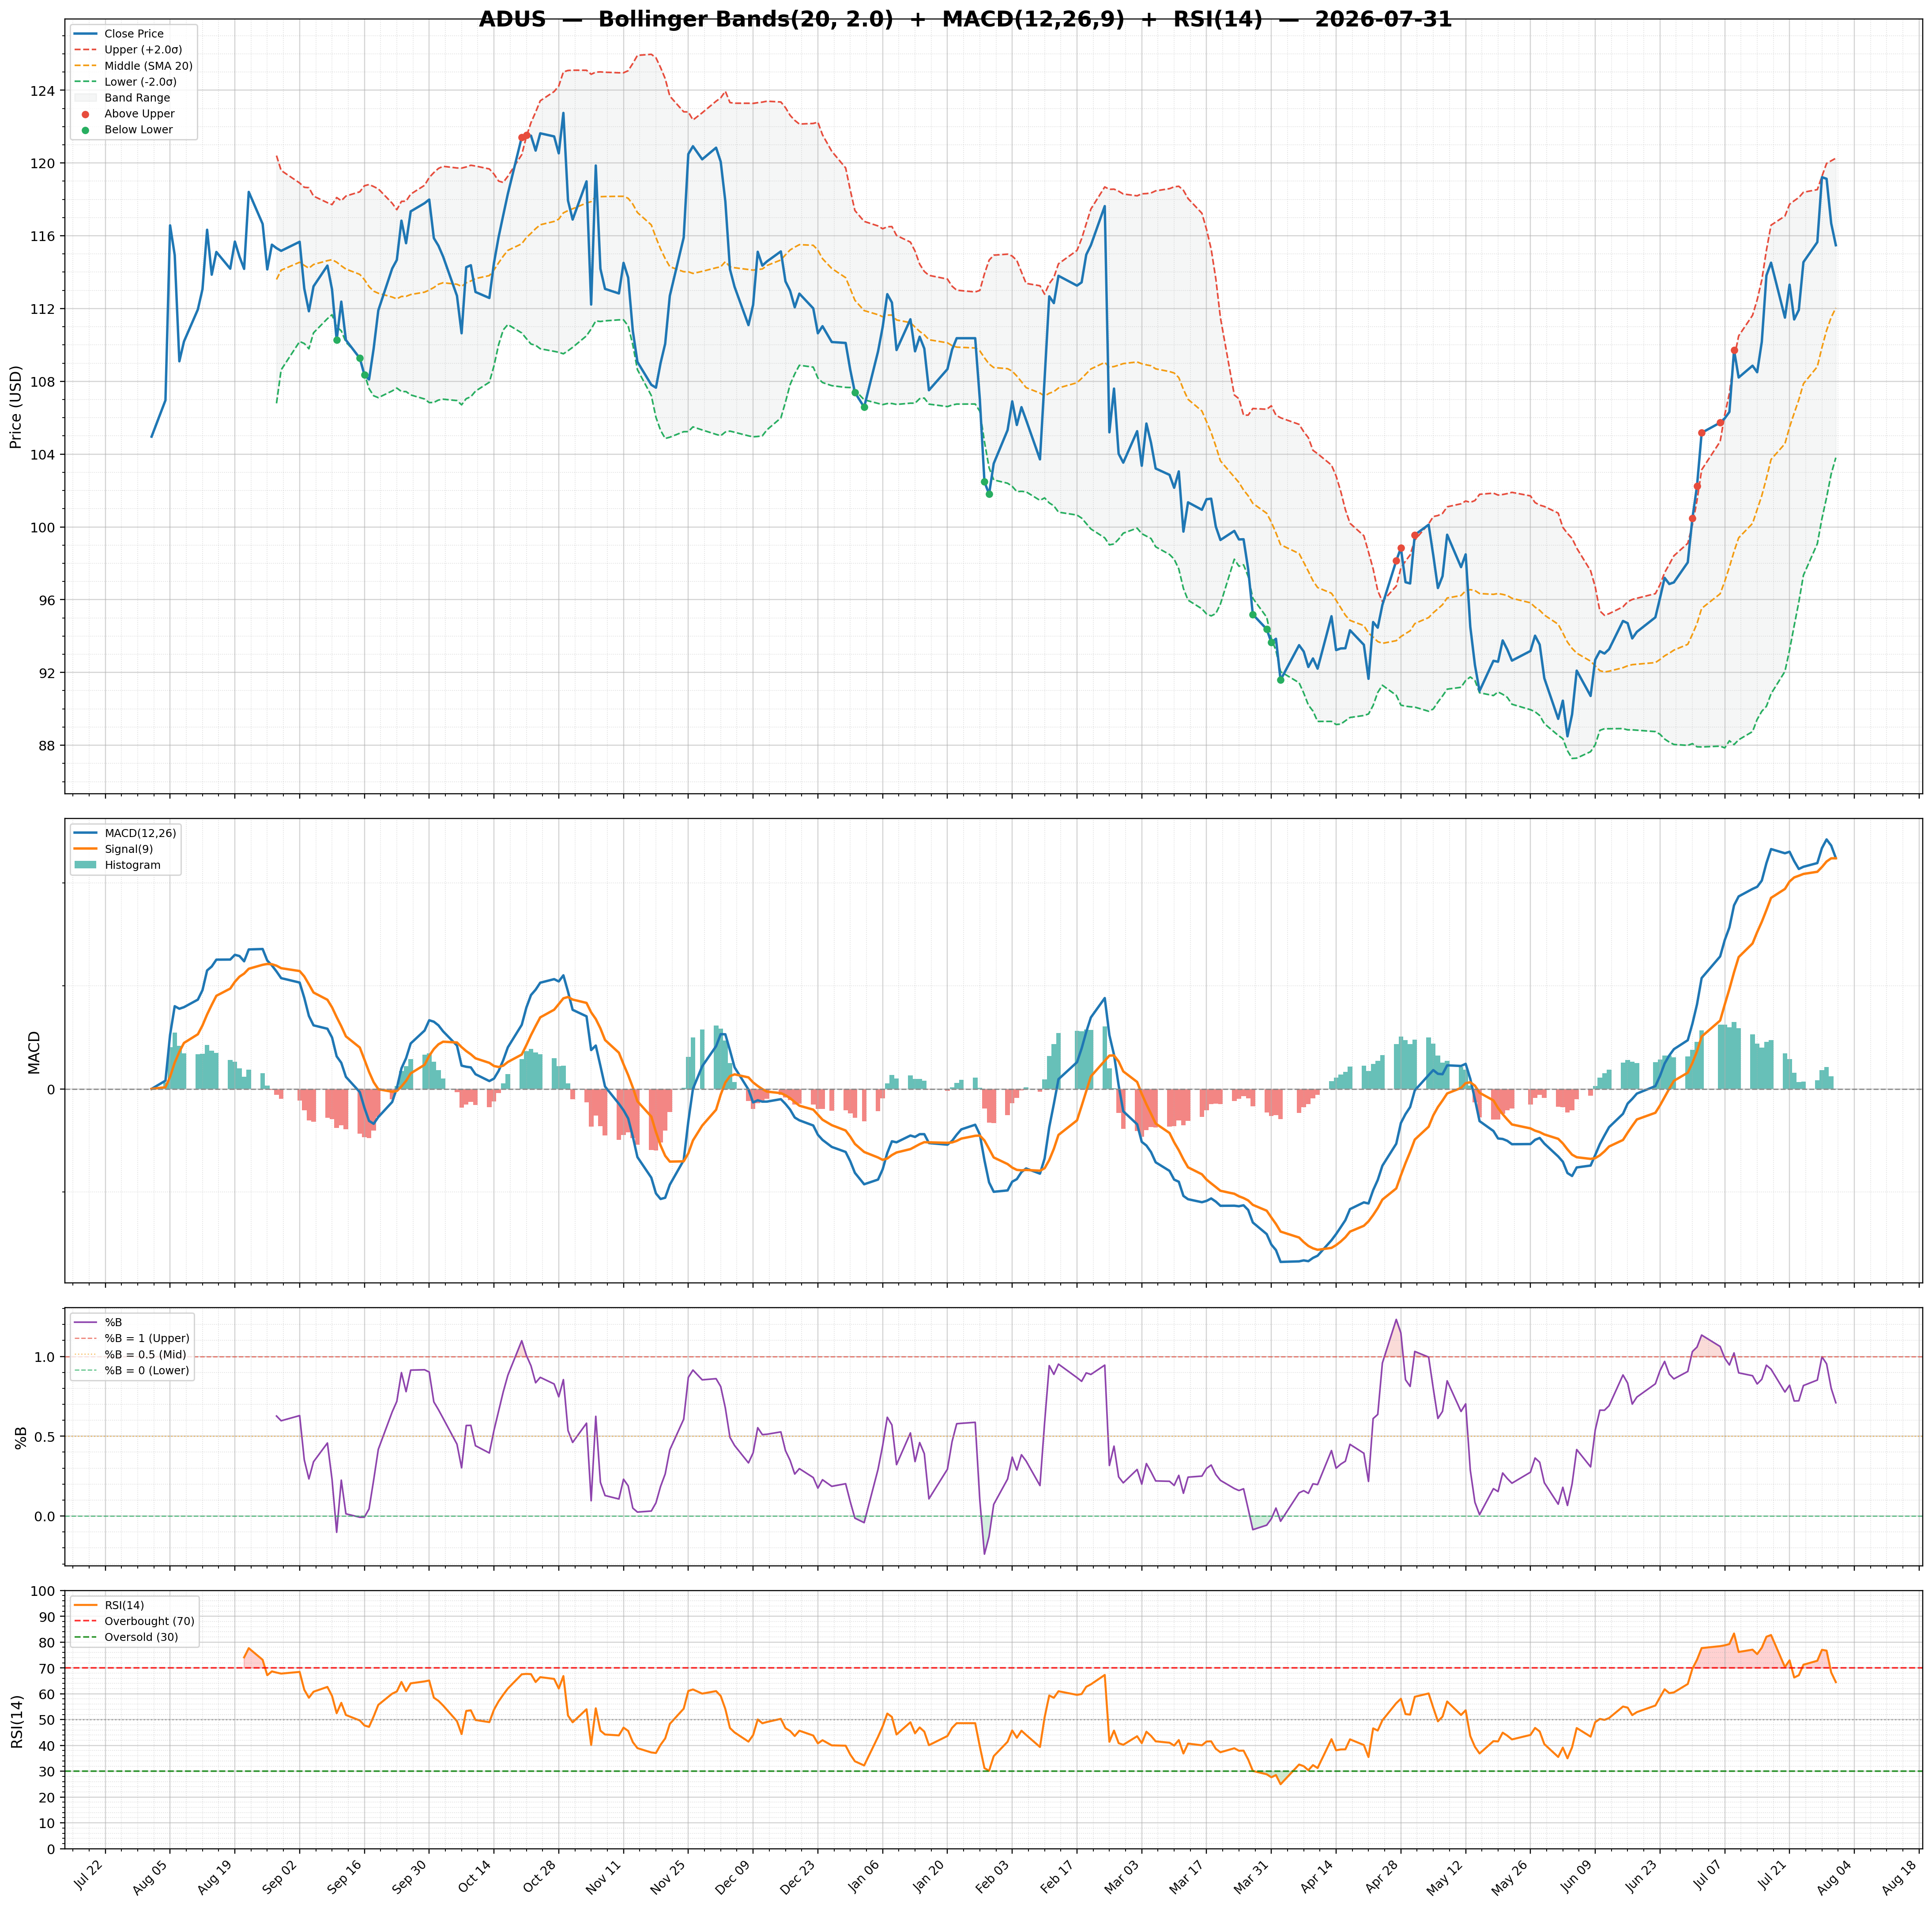Click the 88 price tick label
This screenshot has height=1908, width=1932.
coord(47,746)
